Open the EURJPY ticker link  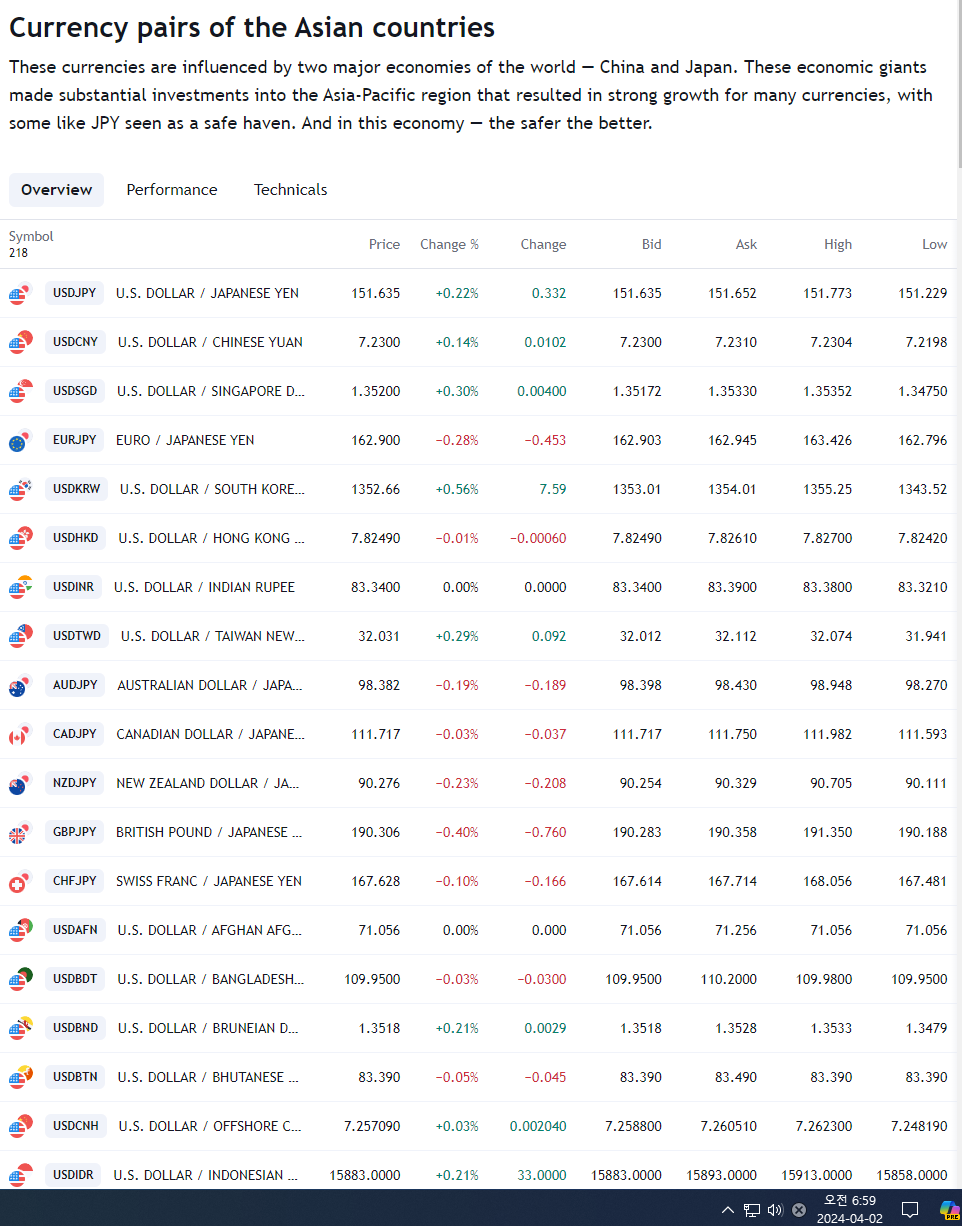click(74, 440)
